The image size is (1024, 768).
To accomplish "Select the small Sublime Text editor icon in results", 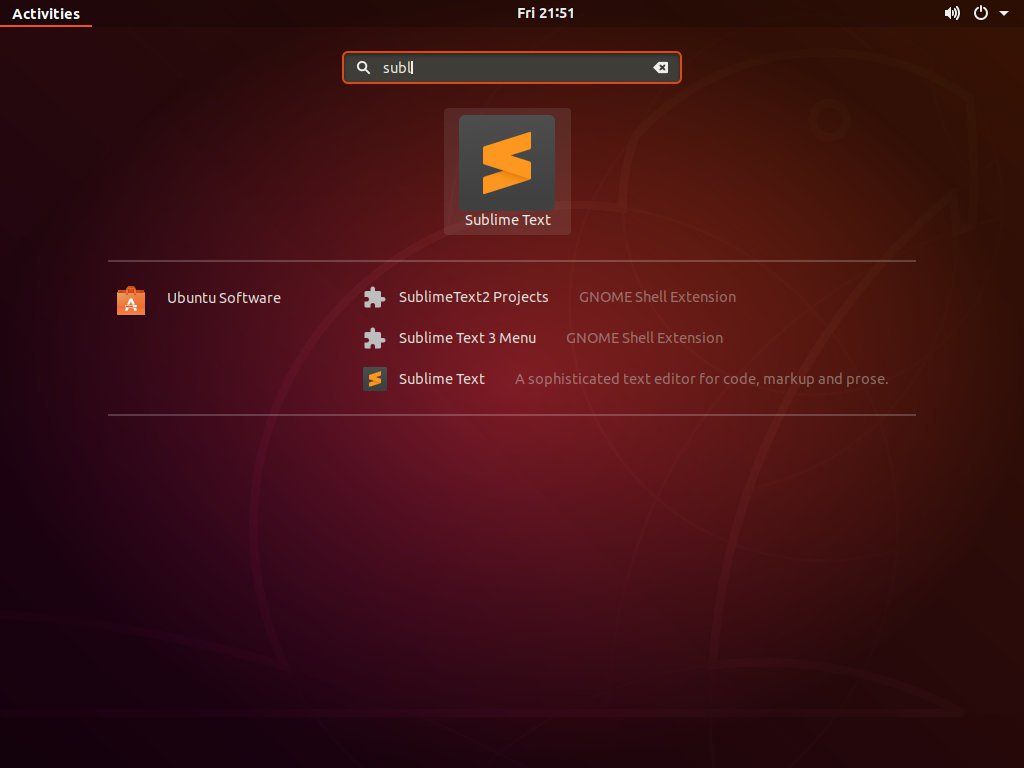I will [374, 379].
